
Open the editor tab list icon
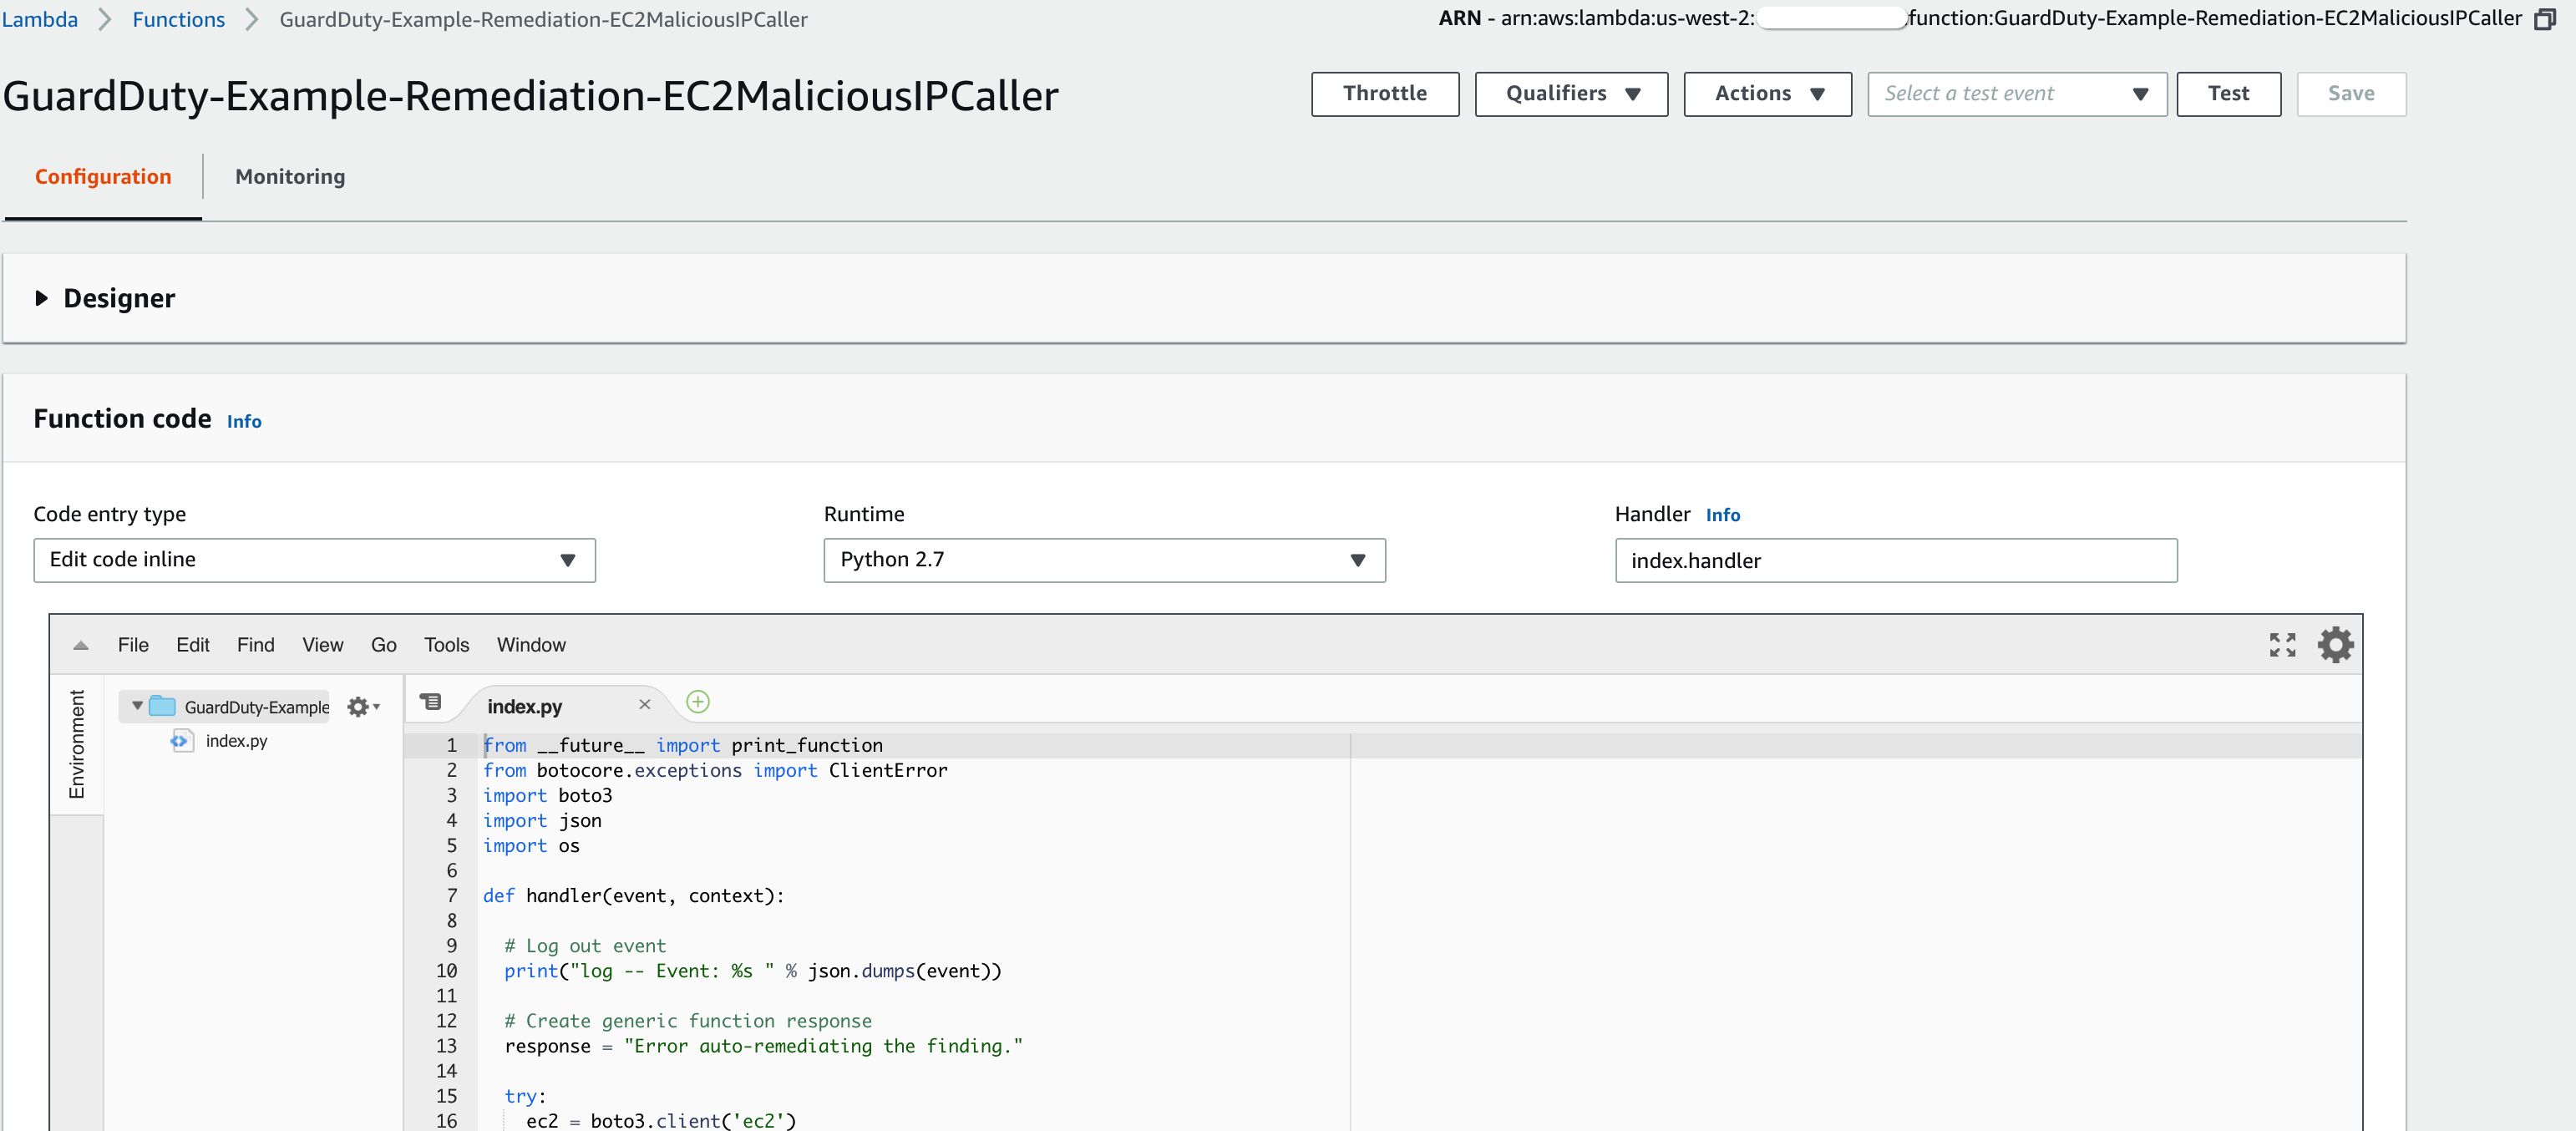(431, 702)
